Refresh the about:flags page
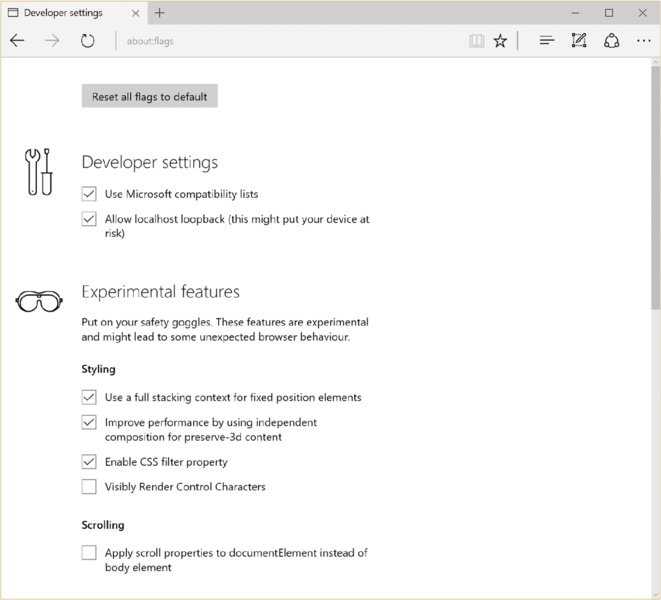The width and height of the screenshot is (661, 600). (87, 41)
